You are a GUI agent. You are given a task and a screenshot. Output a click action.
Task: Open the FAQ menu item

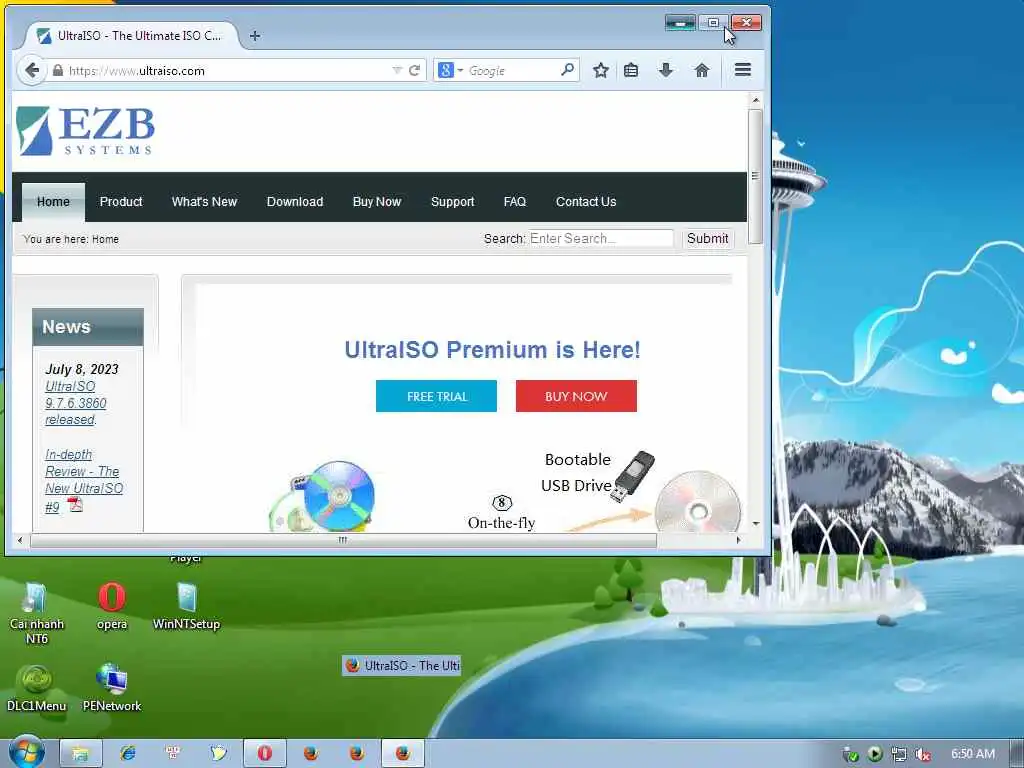tap(515, 202)
